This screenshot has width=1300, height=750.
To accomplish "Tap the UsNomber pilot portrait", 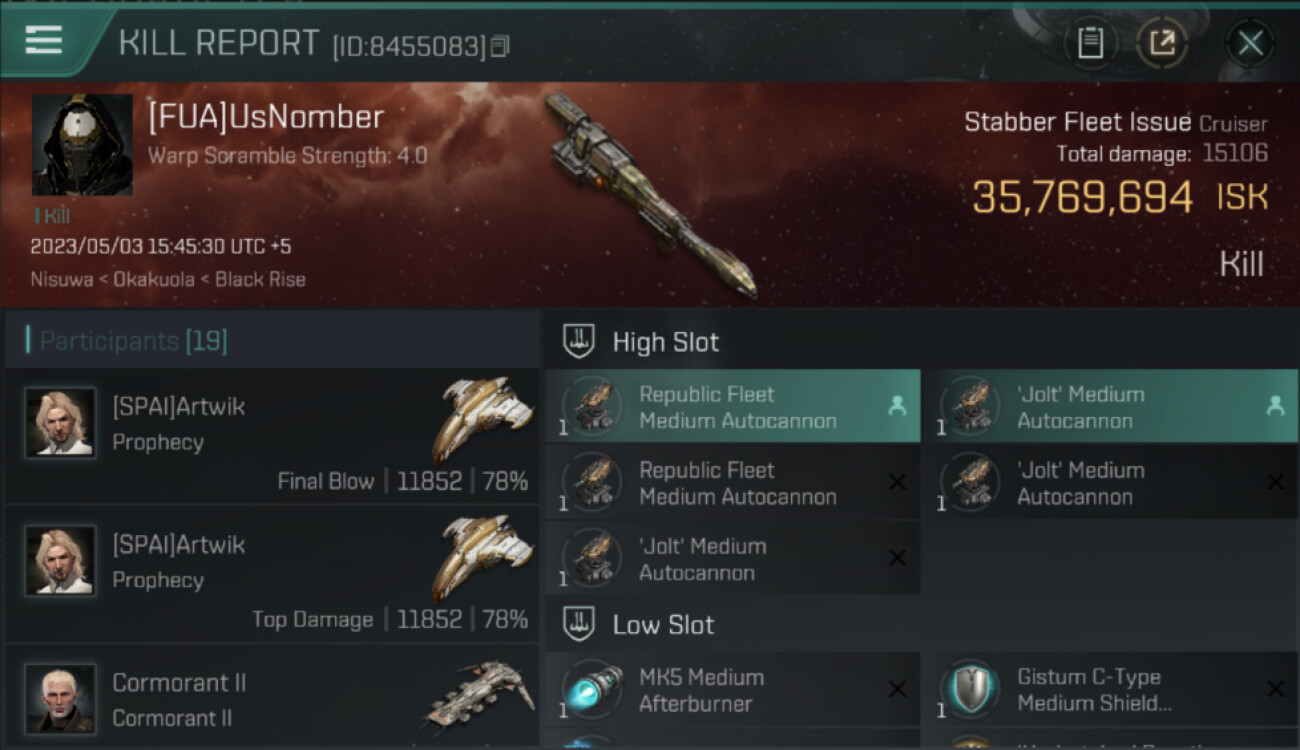I will click(82, 145).
